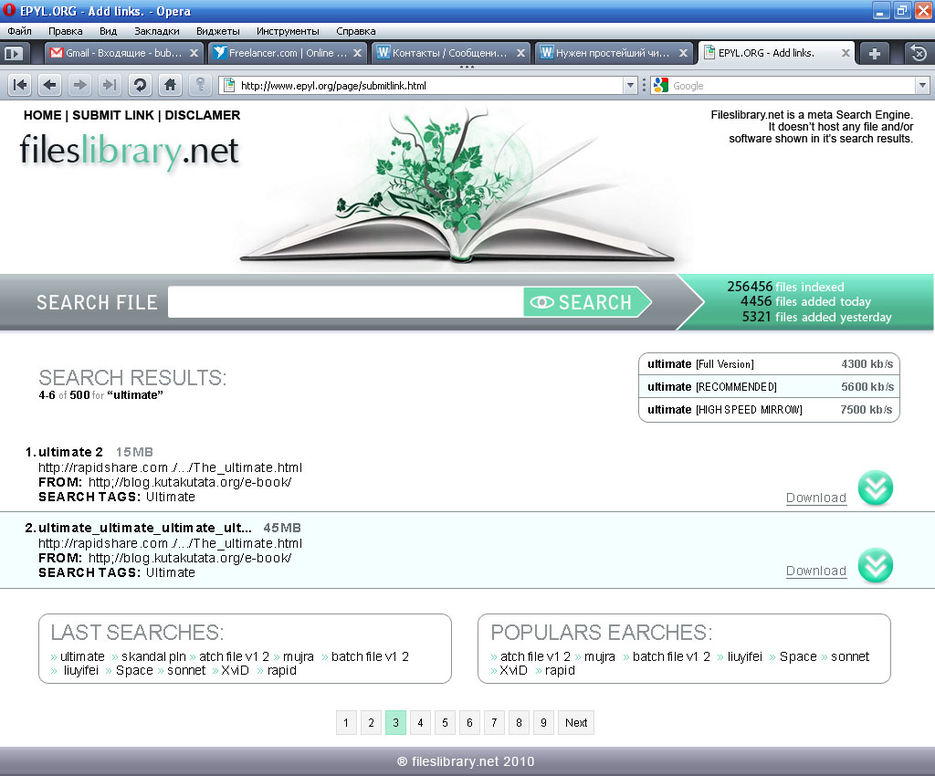Click 'XviD' in Last Searches
Viewport: 935px width, 776px height.
(235, 670)
